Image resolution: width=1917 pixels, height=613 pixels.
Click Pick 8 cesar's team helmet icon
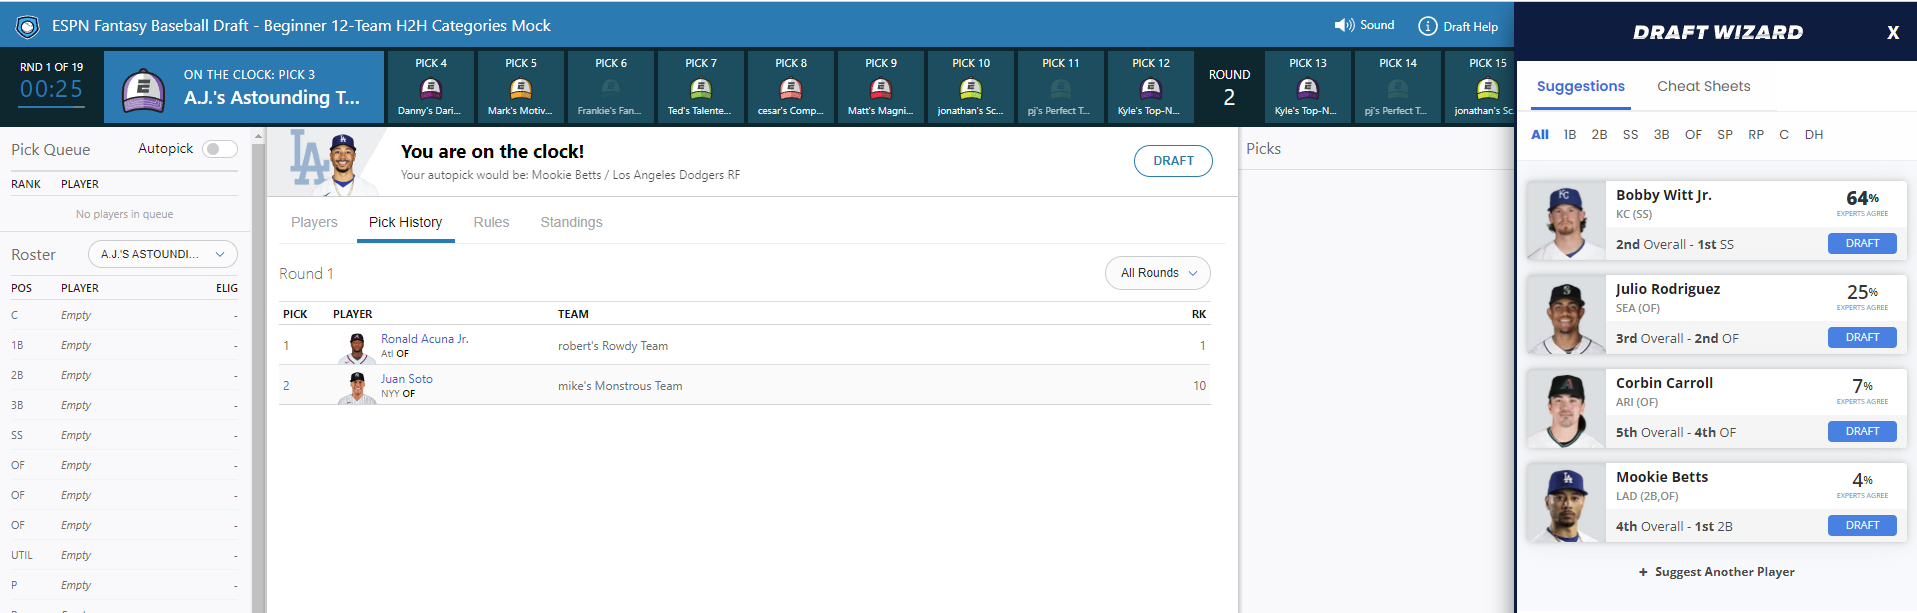(791, 88)
